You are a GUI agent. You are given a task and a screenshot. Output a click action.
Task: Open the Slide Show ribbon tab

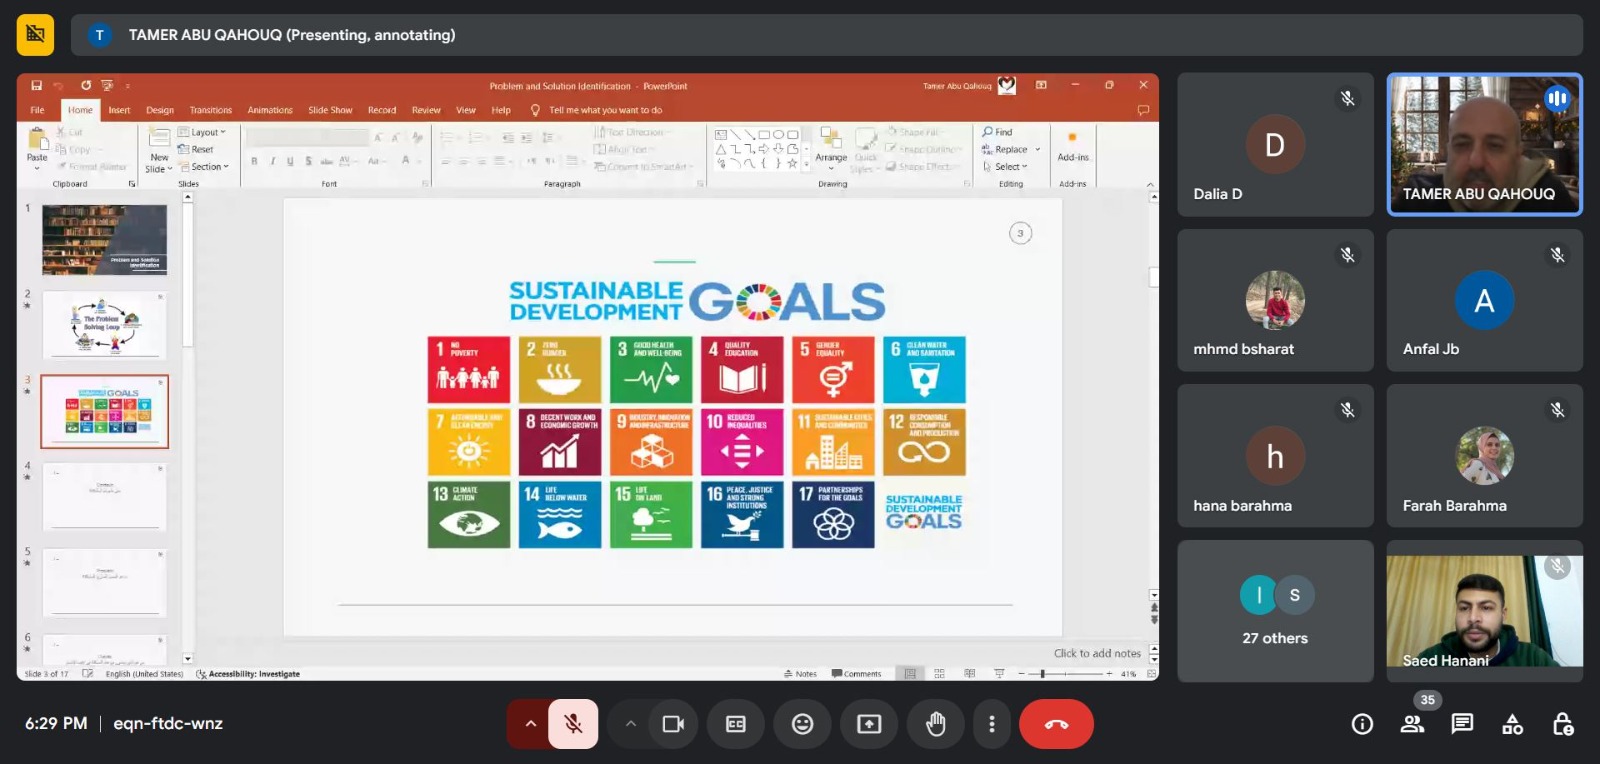tap(330, 110)
